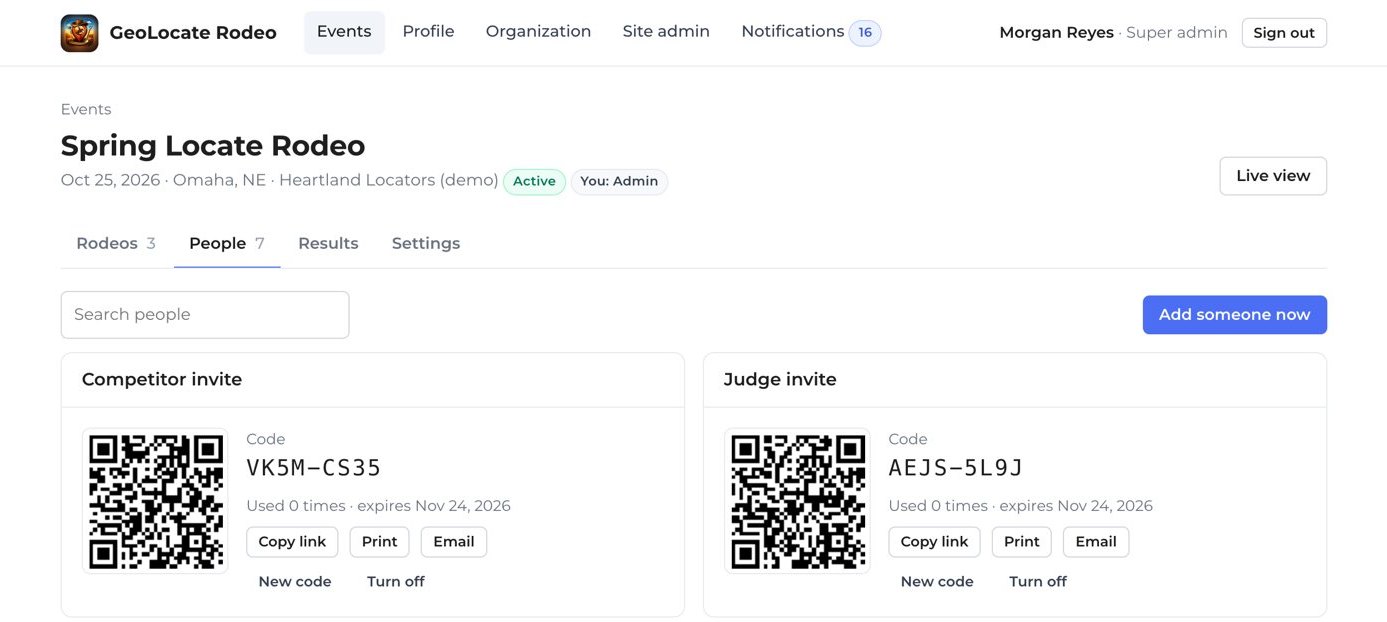Click Add someone now
Viewport: 1387px width, 622px height.
(x=1234, y=315)
